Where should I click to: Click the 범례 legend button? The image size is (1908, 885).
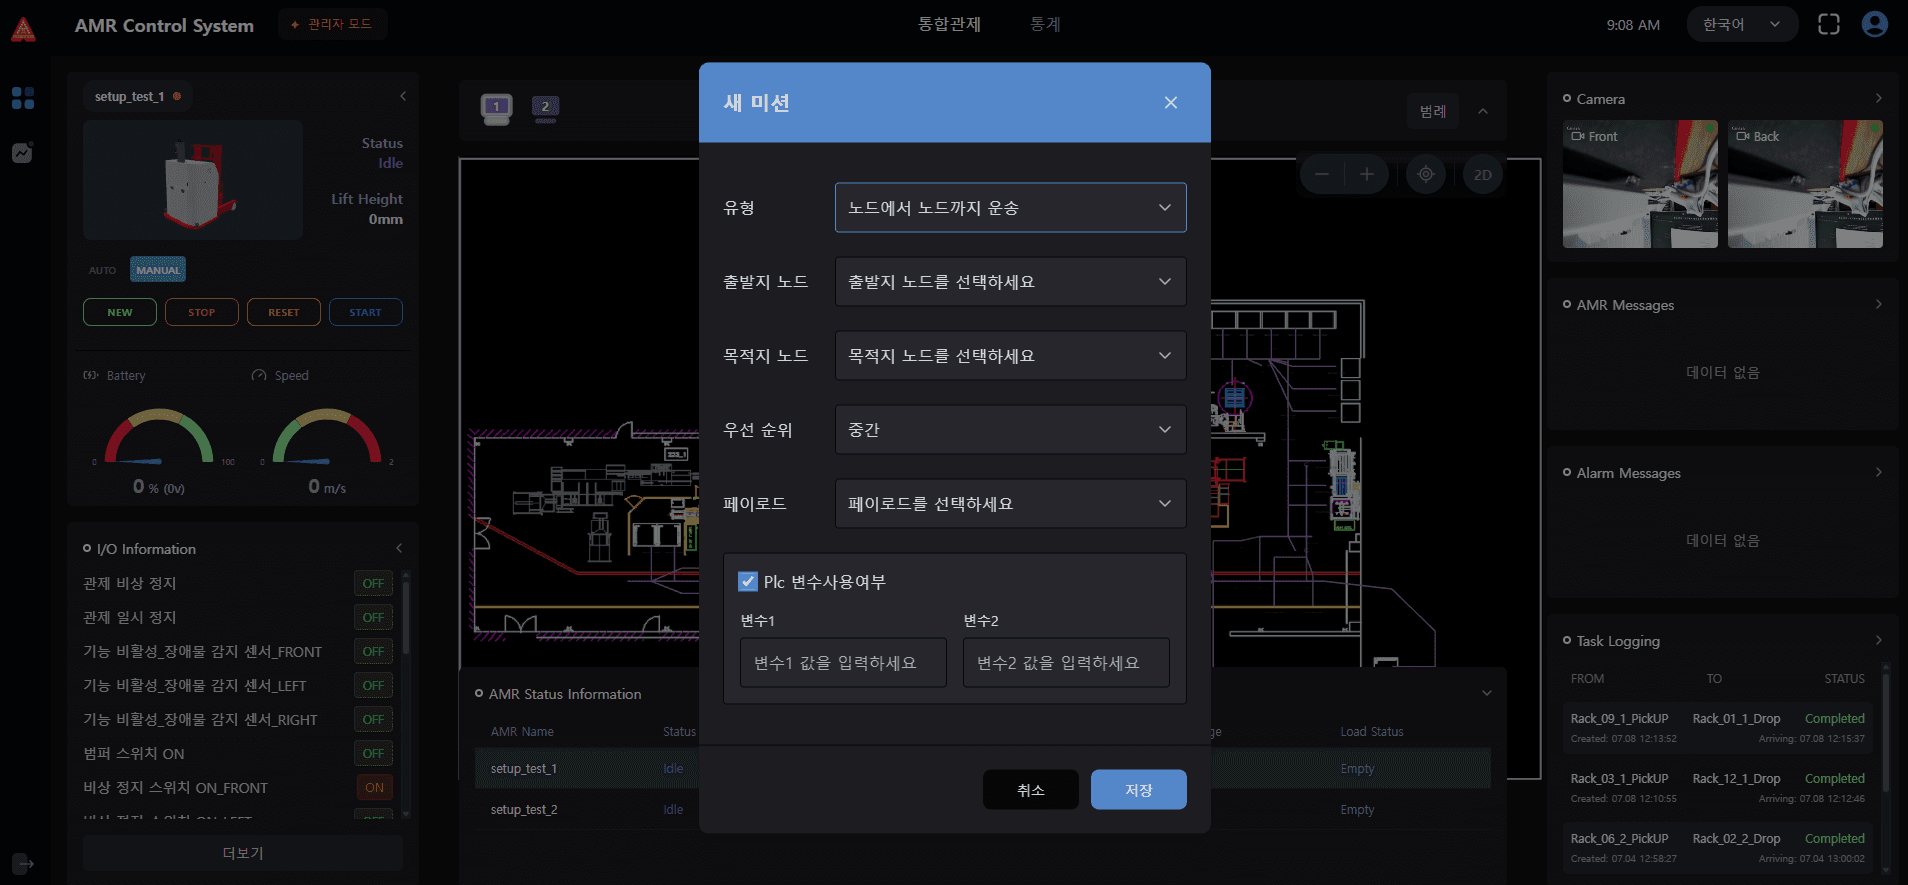click(x=1432, y=111)
